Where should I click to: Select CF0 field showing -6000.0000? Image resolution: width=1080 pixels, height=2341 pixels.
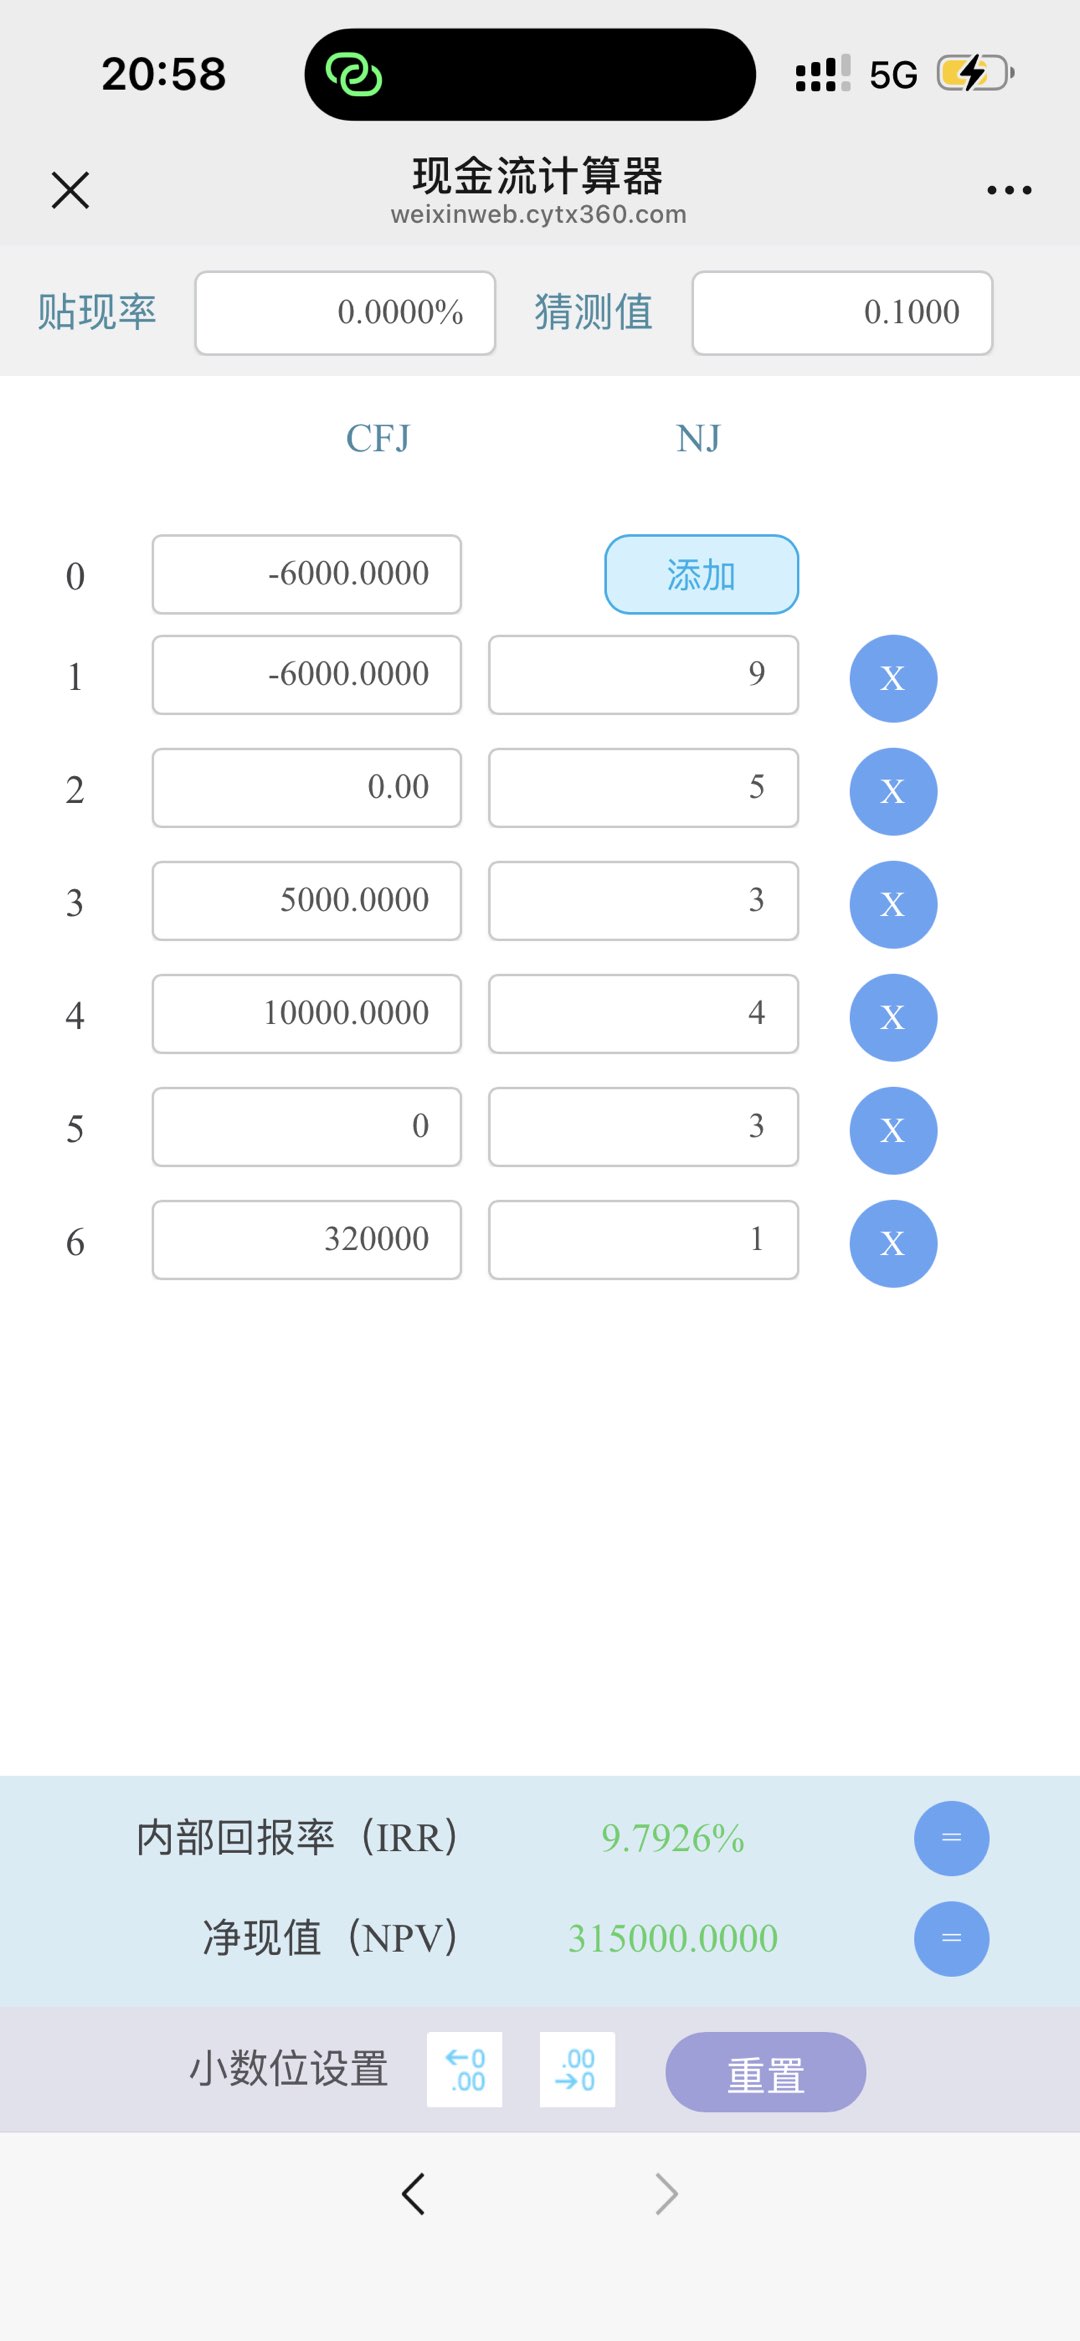[x=306, y=574]
